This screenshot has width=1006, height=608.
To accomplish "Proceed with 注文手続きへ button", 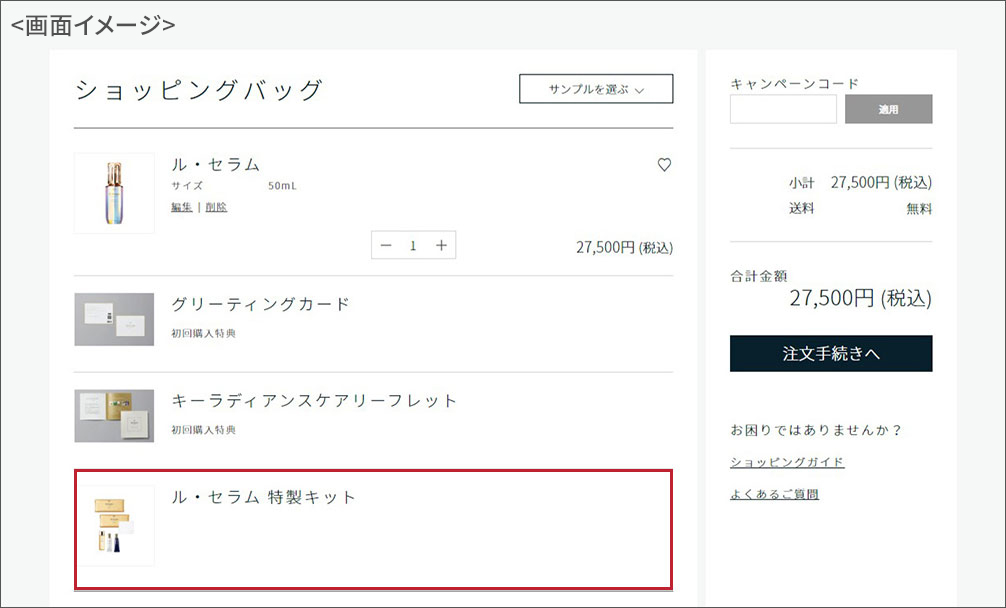I will tap(831, 353).
